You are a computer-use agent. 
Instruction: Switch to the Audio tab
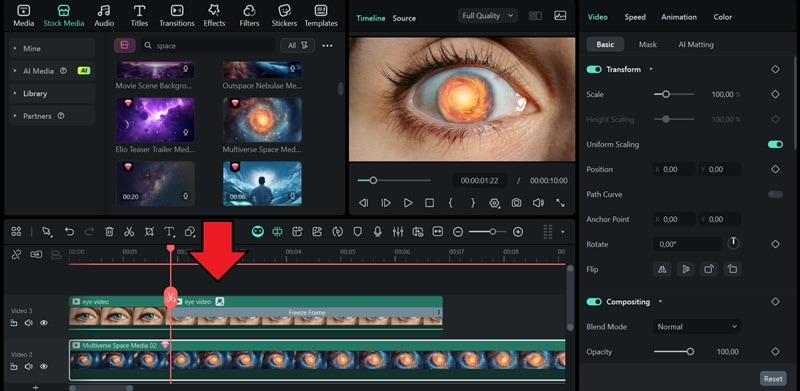[x=104, y=16]
